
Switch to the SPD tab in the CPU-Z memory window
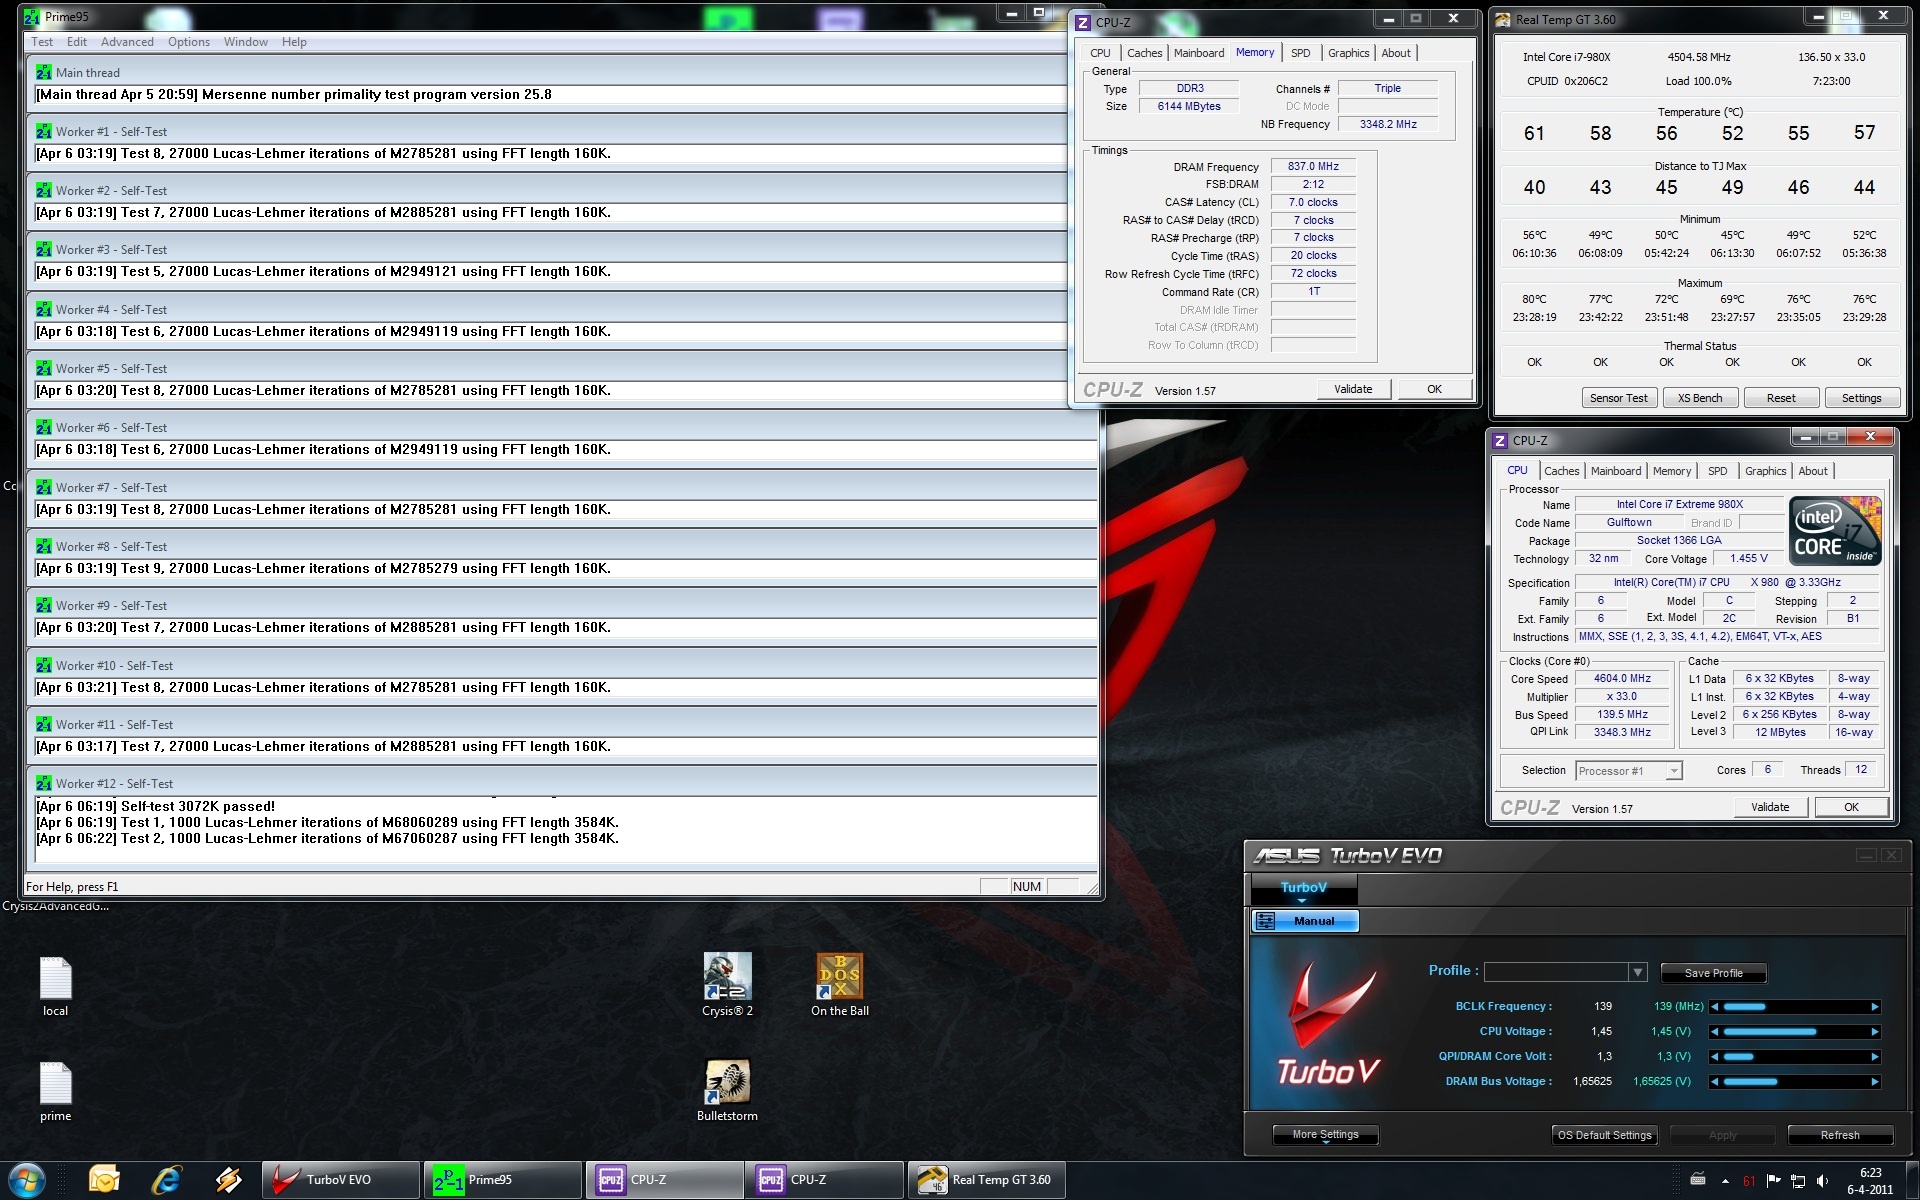click(1300, 53)
